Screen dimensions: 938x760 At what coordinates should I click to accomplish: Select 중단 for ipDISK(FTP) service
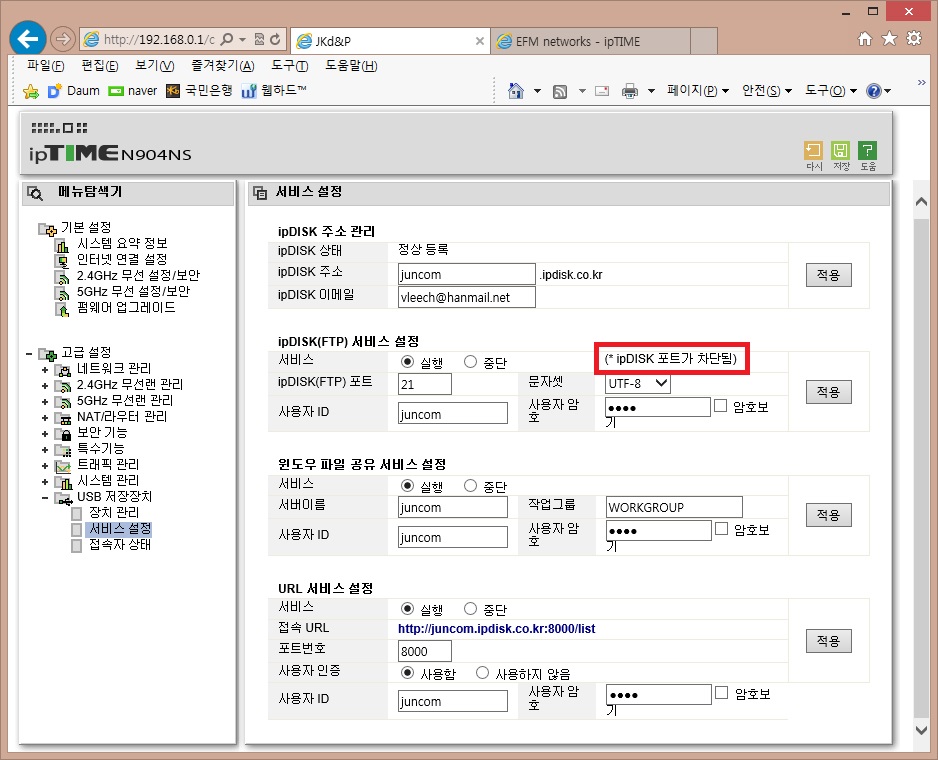pos(470,362)
